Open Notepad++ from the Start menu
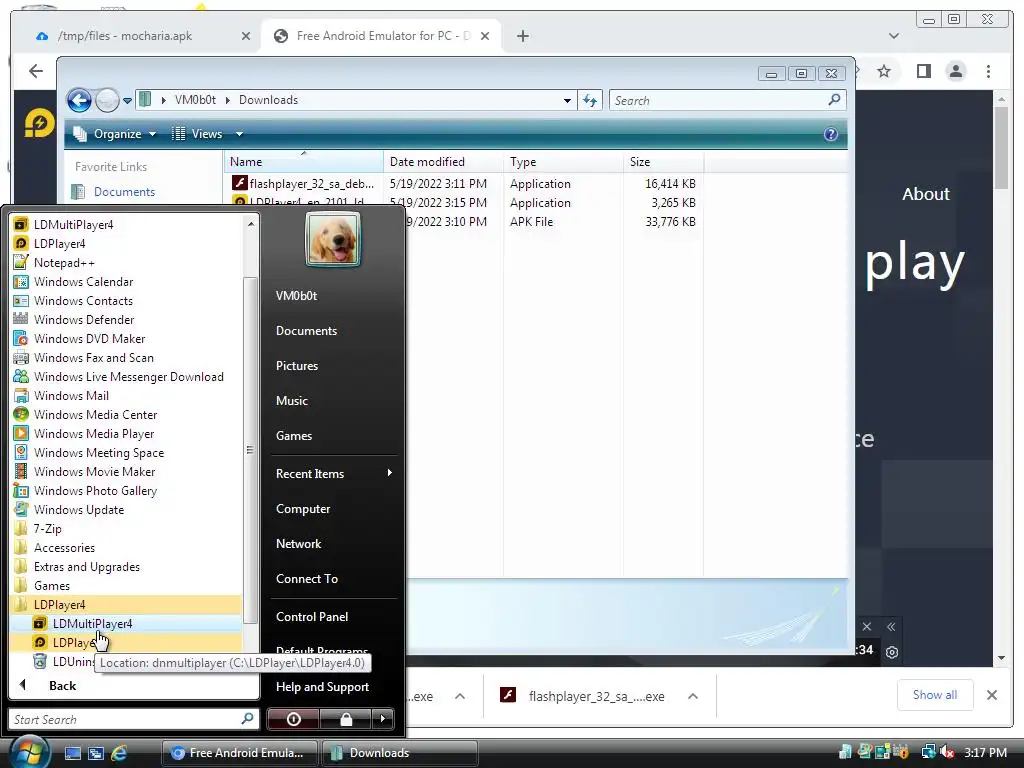Viewport: 1024px width, 768px height. 64,263
